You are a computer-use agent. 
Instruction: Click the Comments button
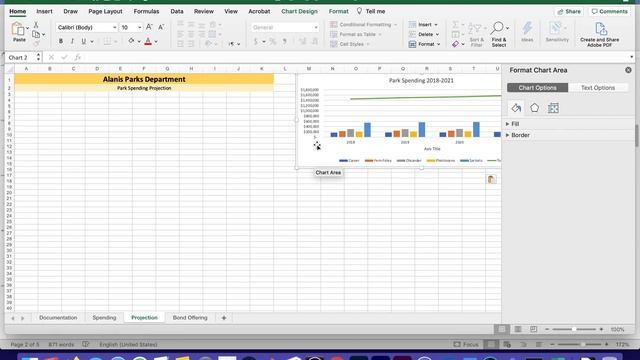tap(610, 11)
